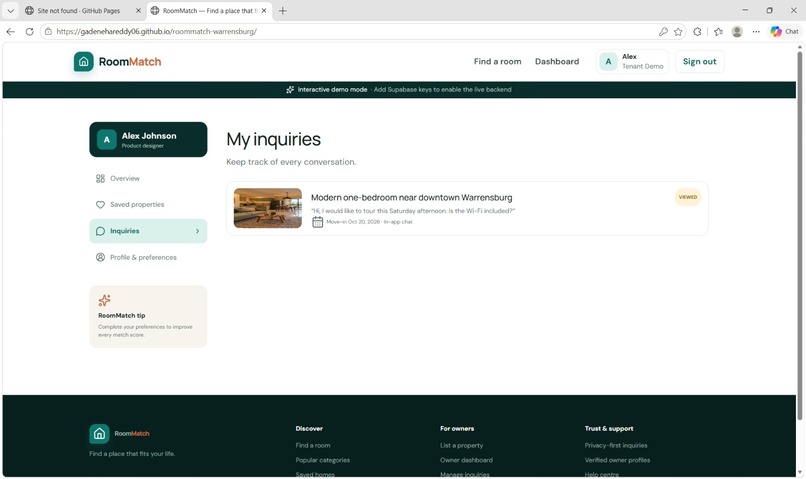
Task: Click the For owners footer heading
Action: click(x=457, y=429)
